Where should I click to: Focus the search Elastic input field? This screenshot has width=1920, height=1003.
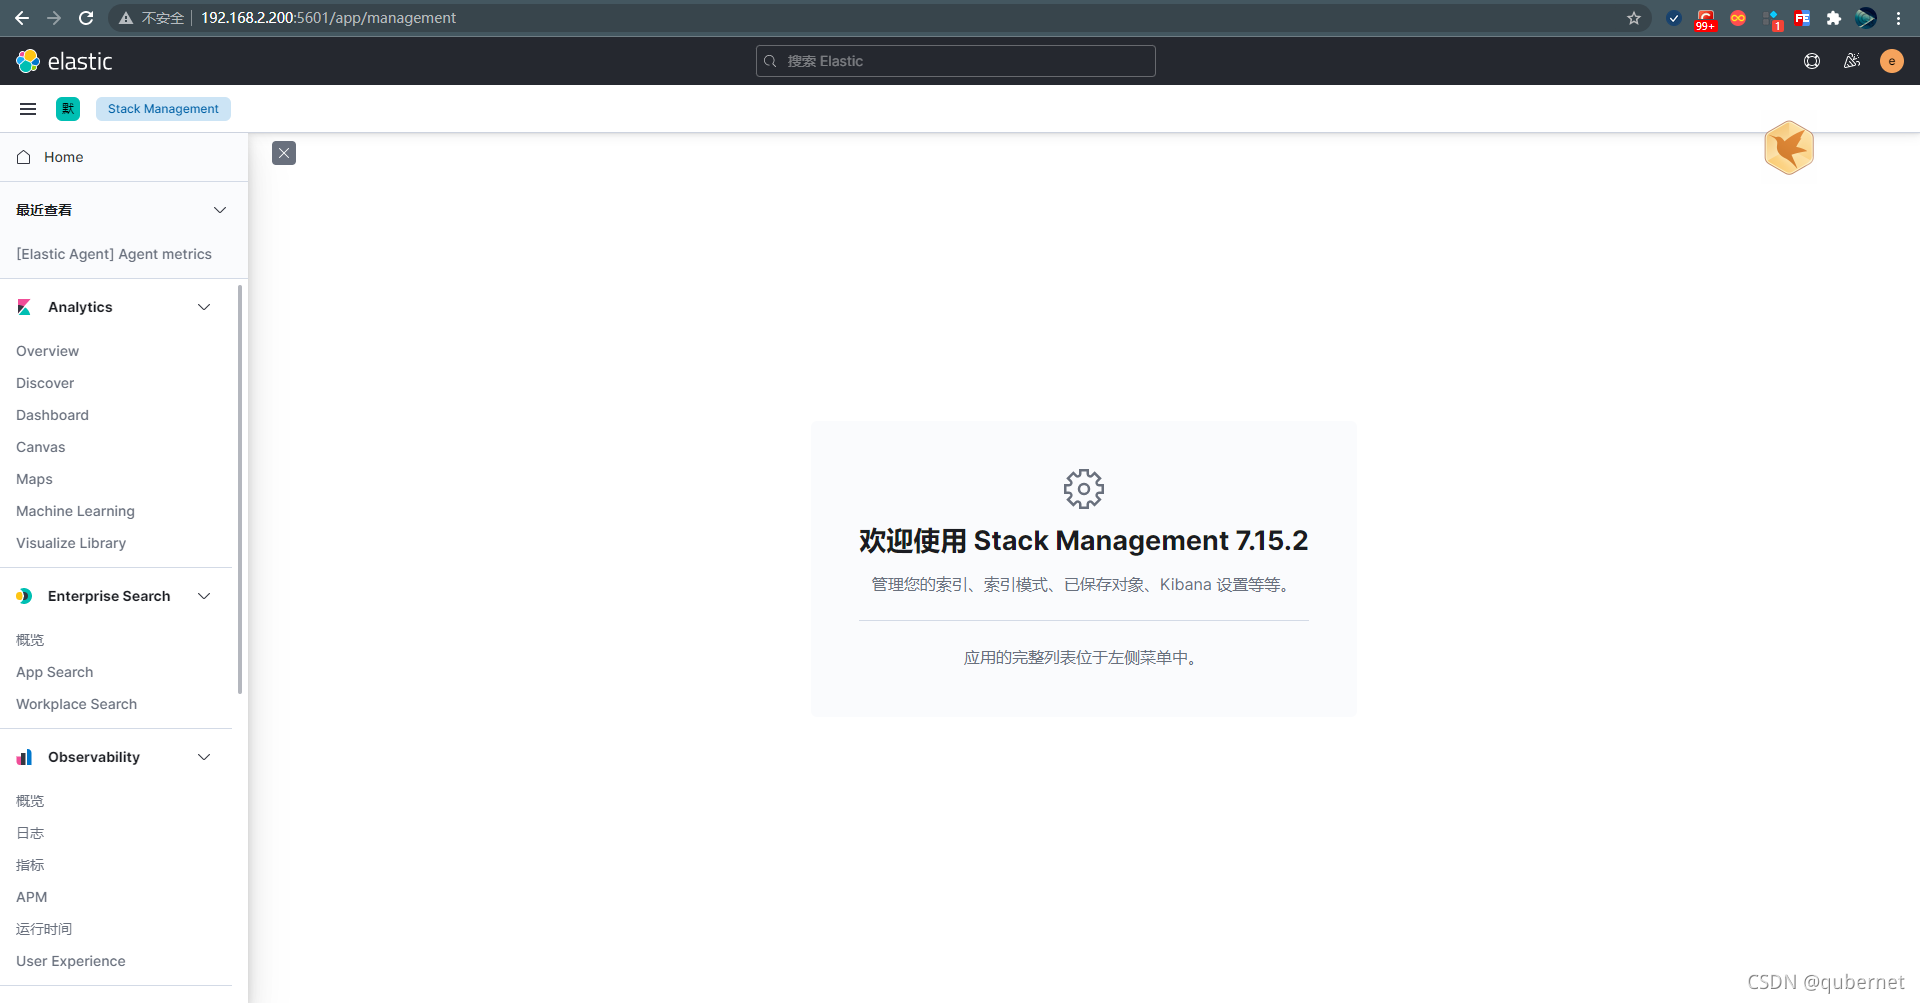point(956,61)
